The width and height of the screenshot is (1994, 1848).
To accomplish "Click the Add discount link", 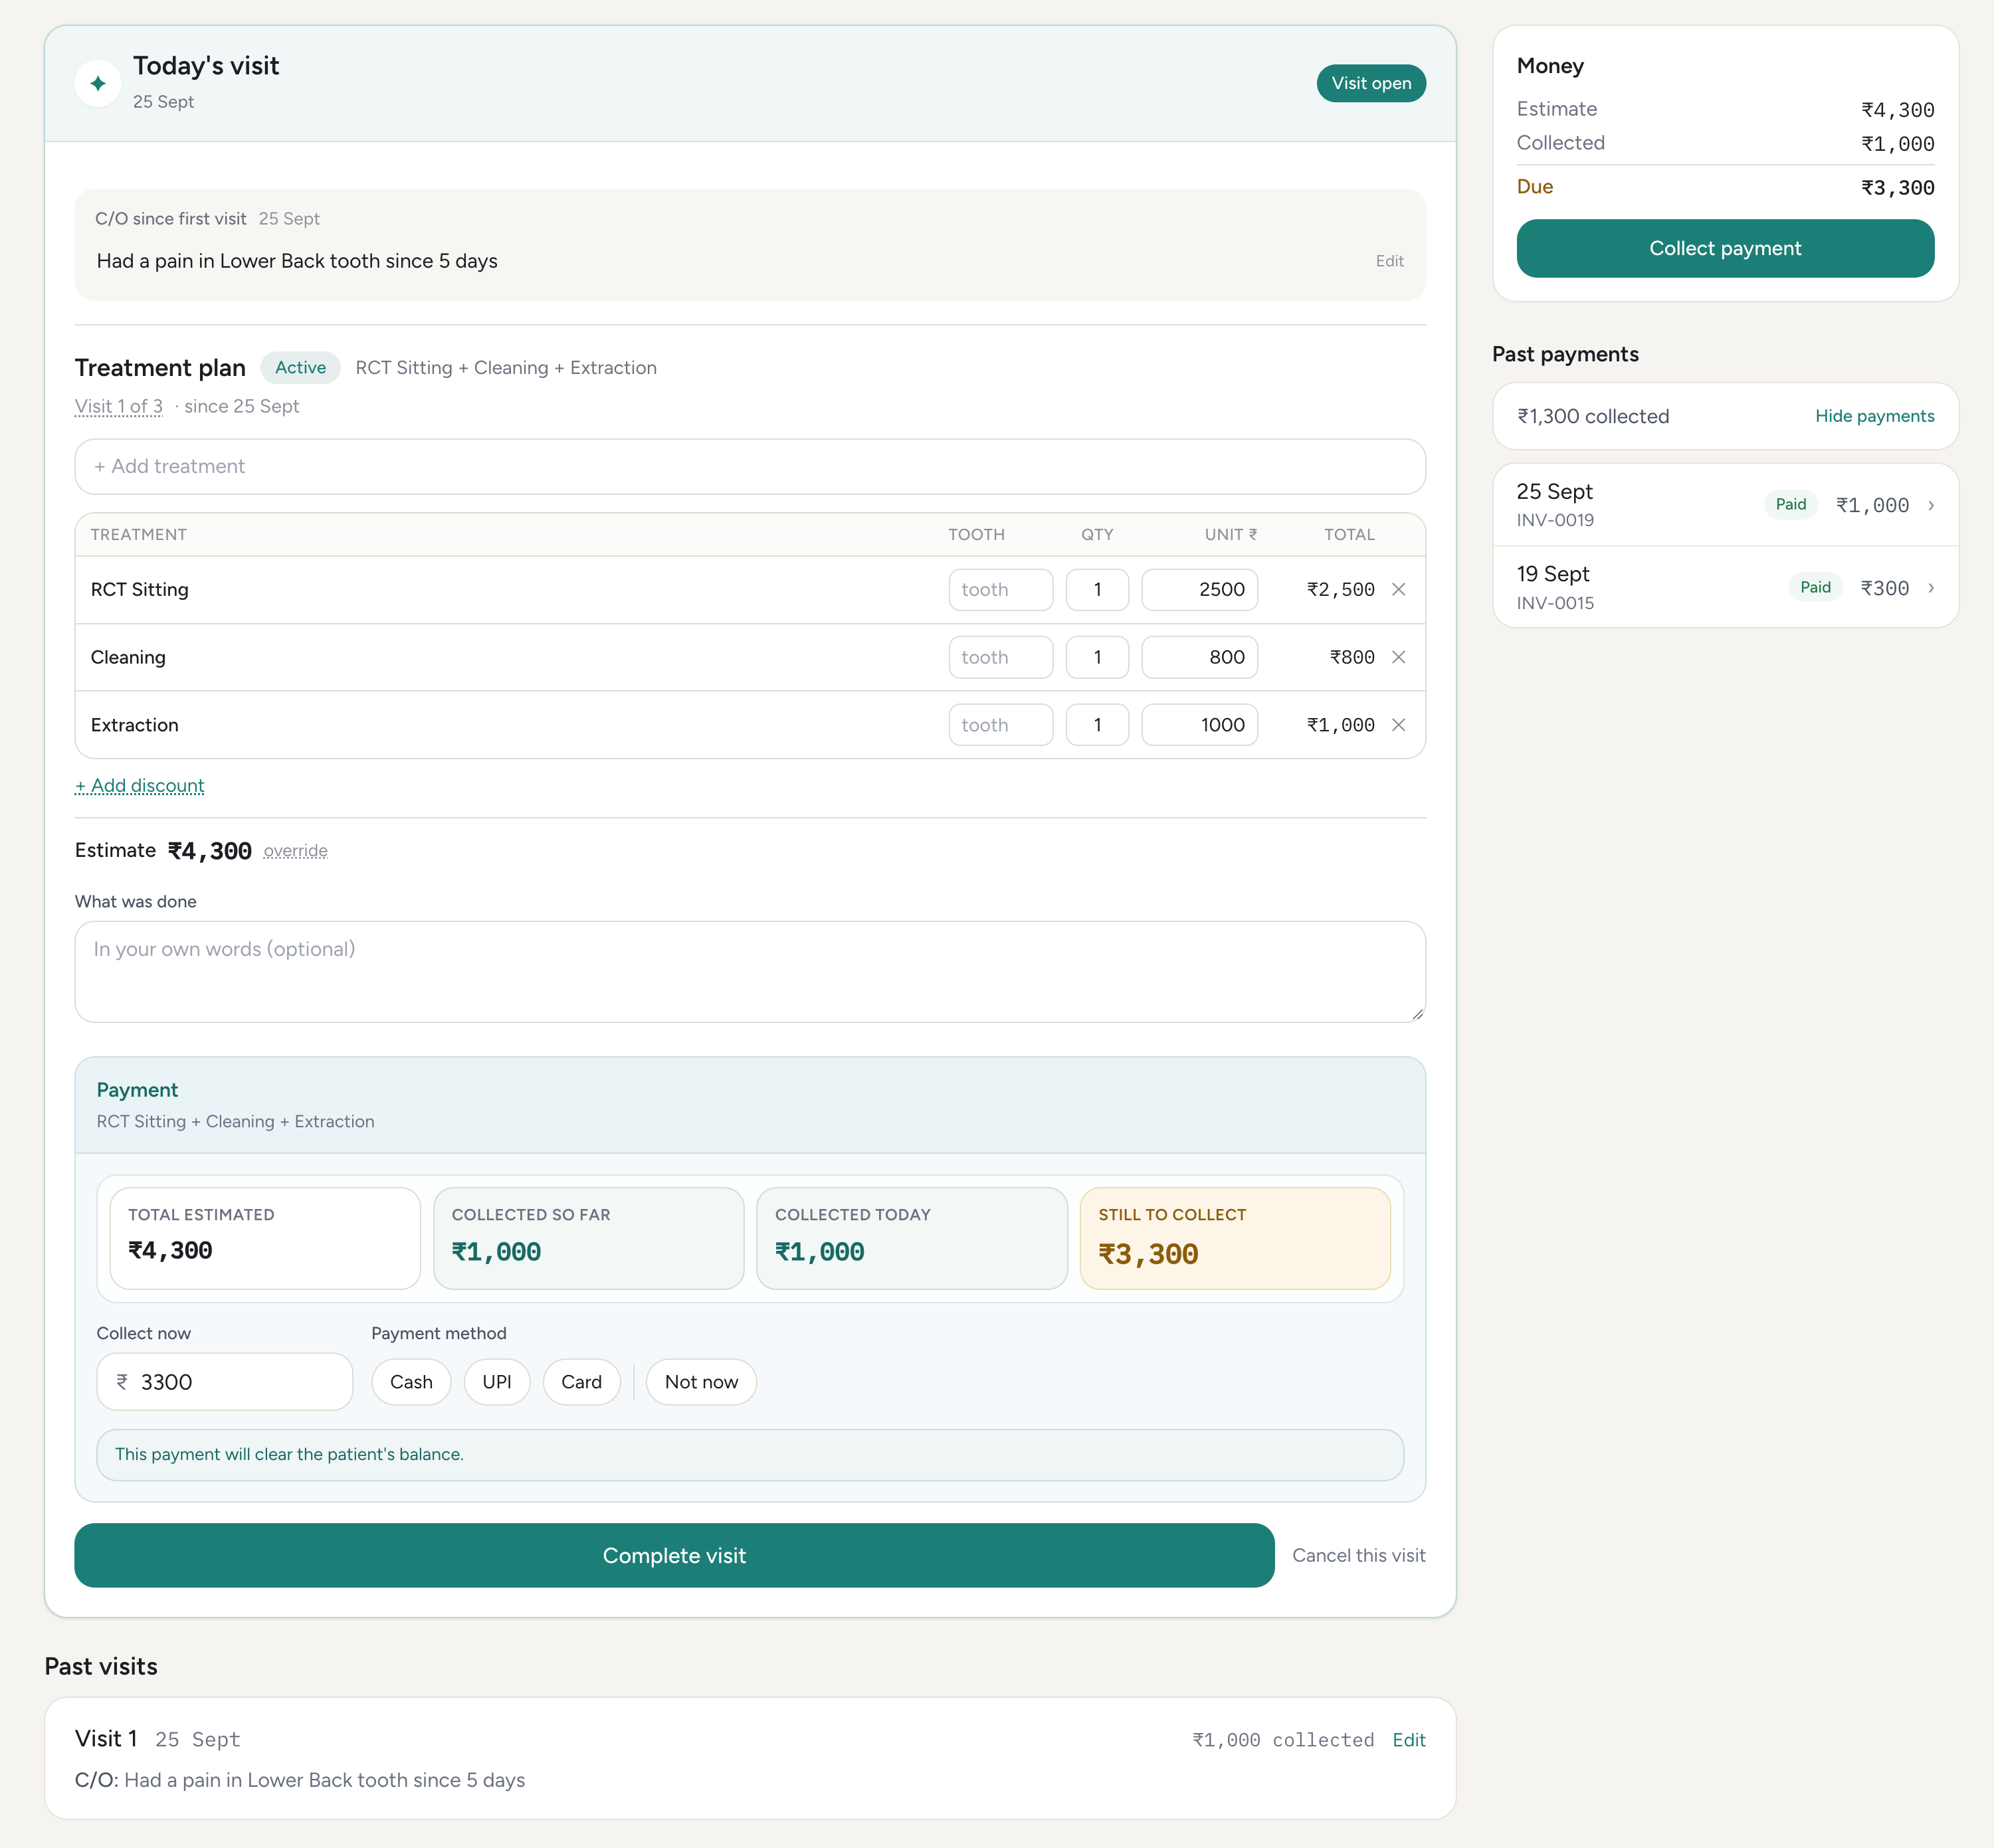I will [140, 786].
